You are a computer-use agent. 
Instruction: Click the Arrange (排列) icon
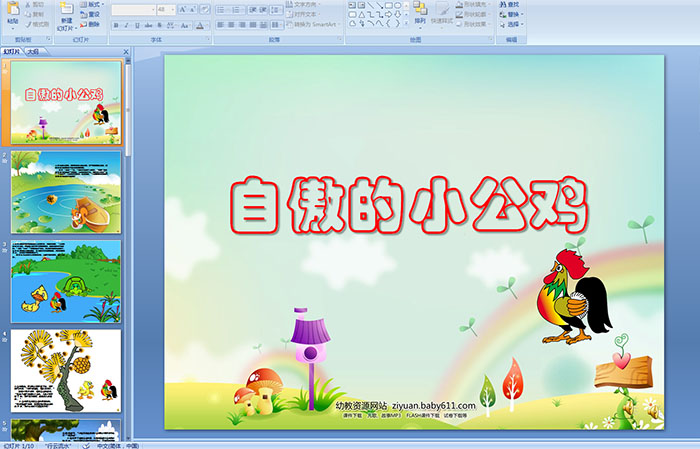tap(420, 9)
